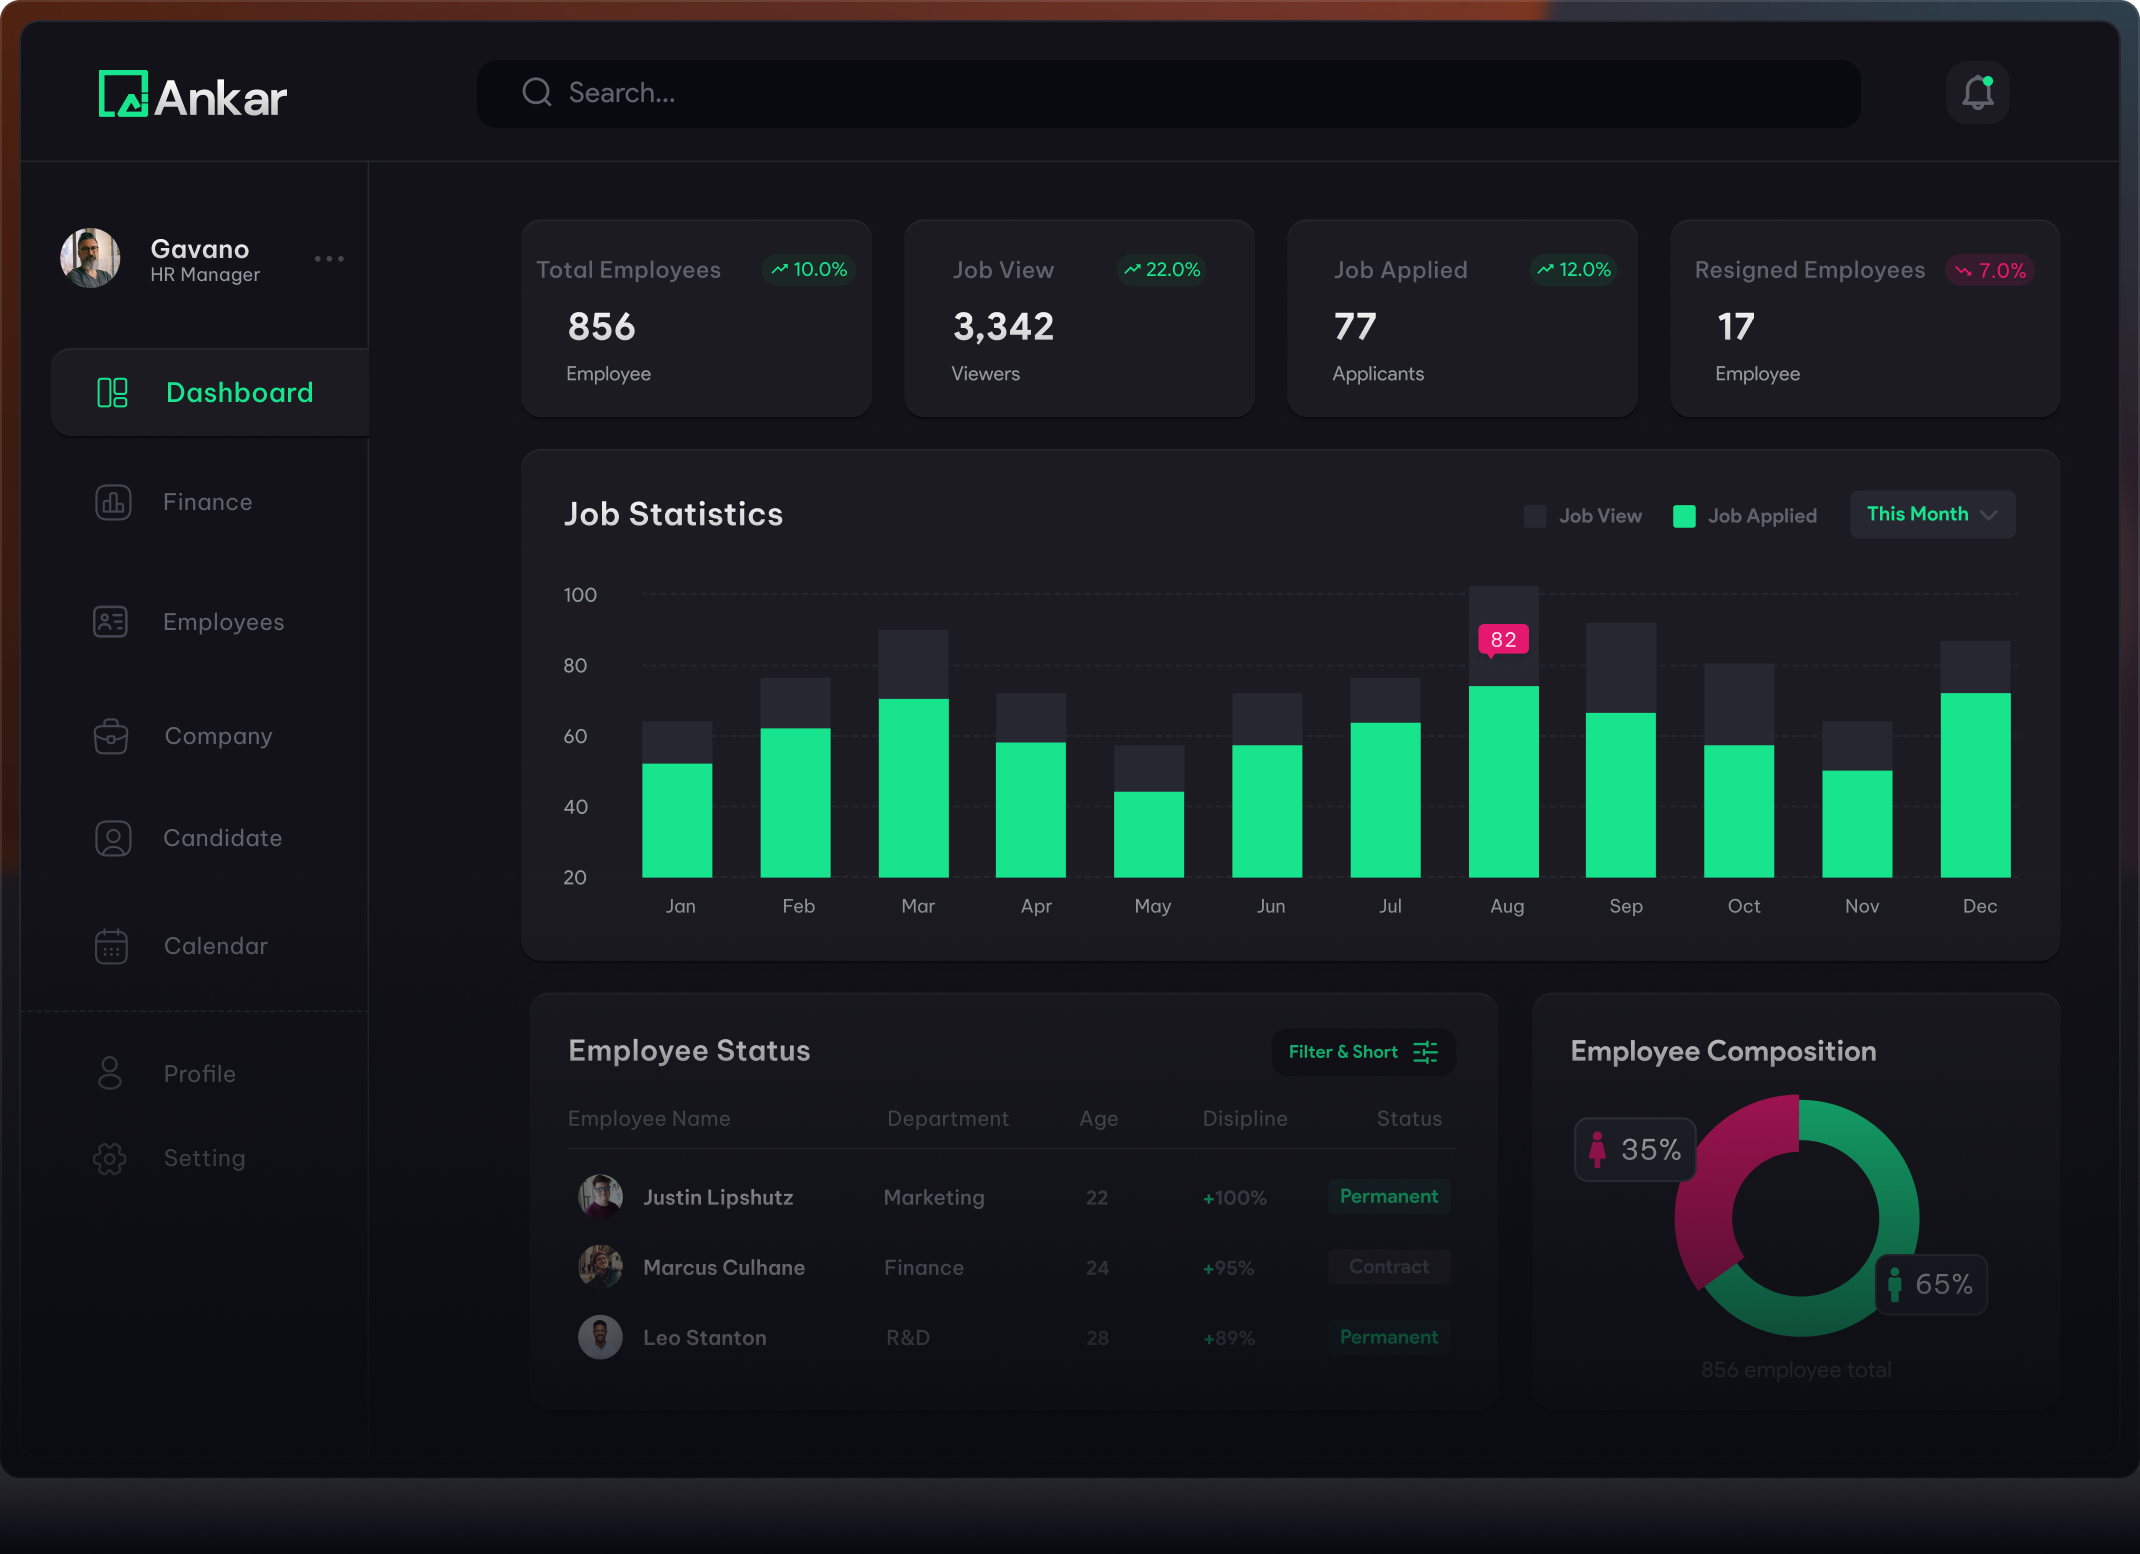
Task: Go to Candidate in the sidebar
Action: coord(222,838)
